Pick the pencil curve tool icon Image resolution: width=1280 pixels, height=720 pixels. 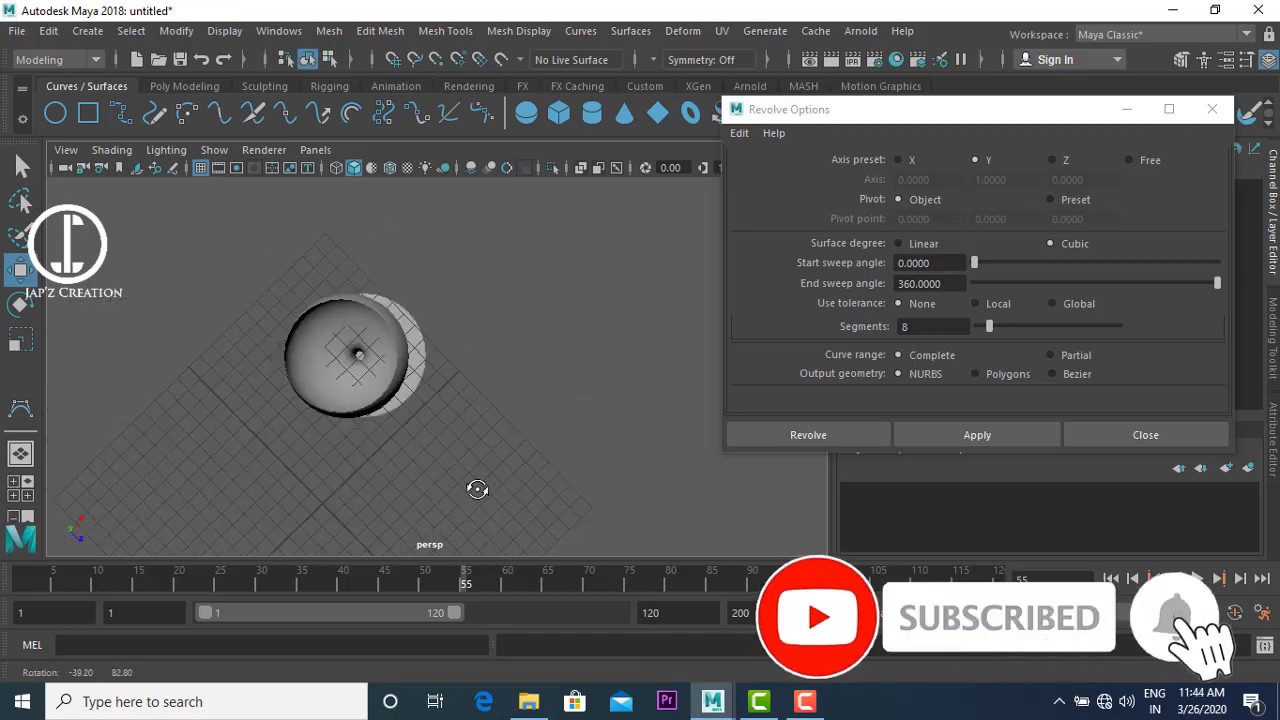[187, 113]
